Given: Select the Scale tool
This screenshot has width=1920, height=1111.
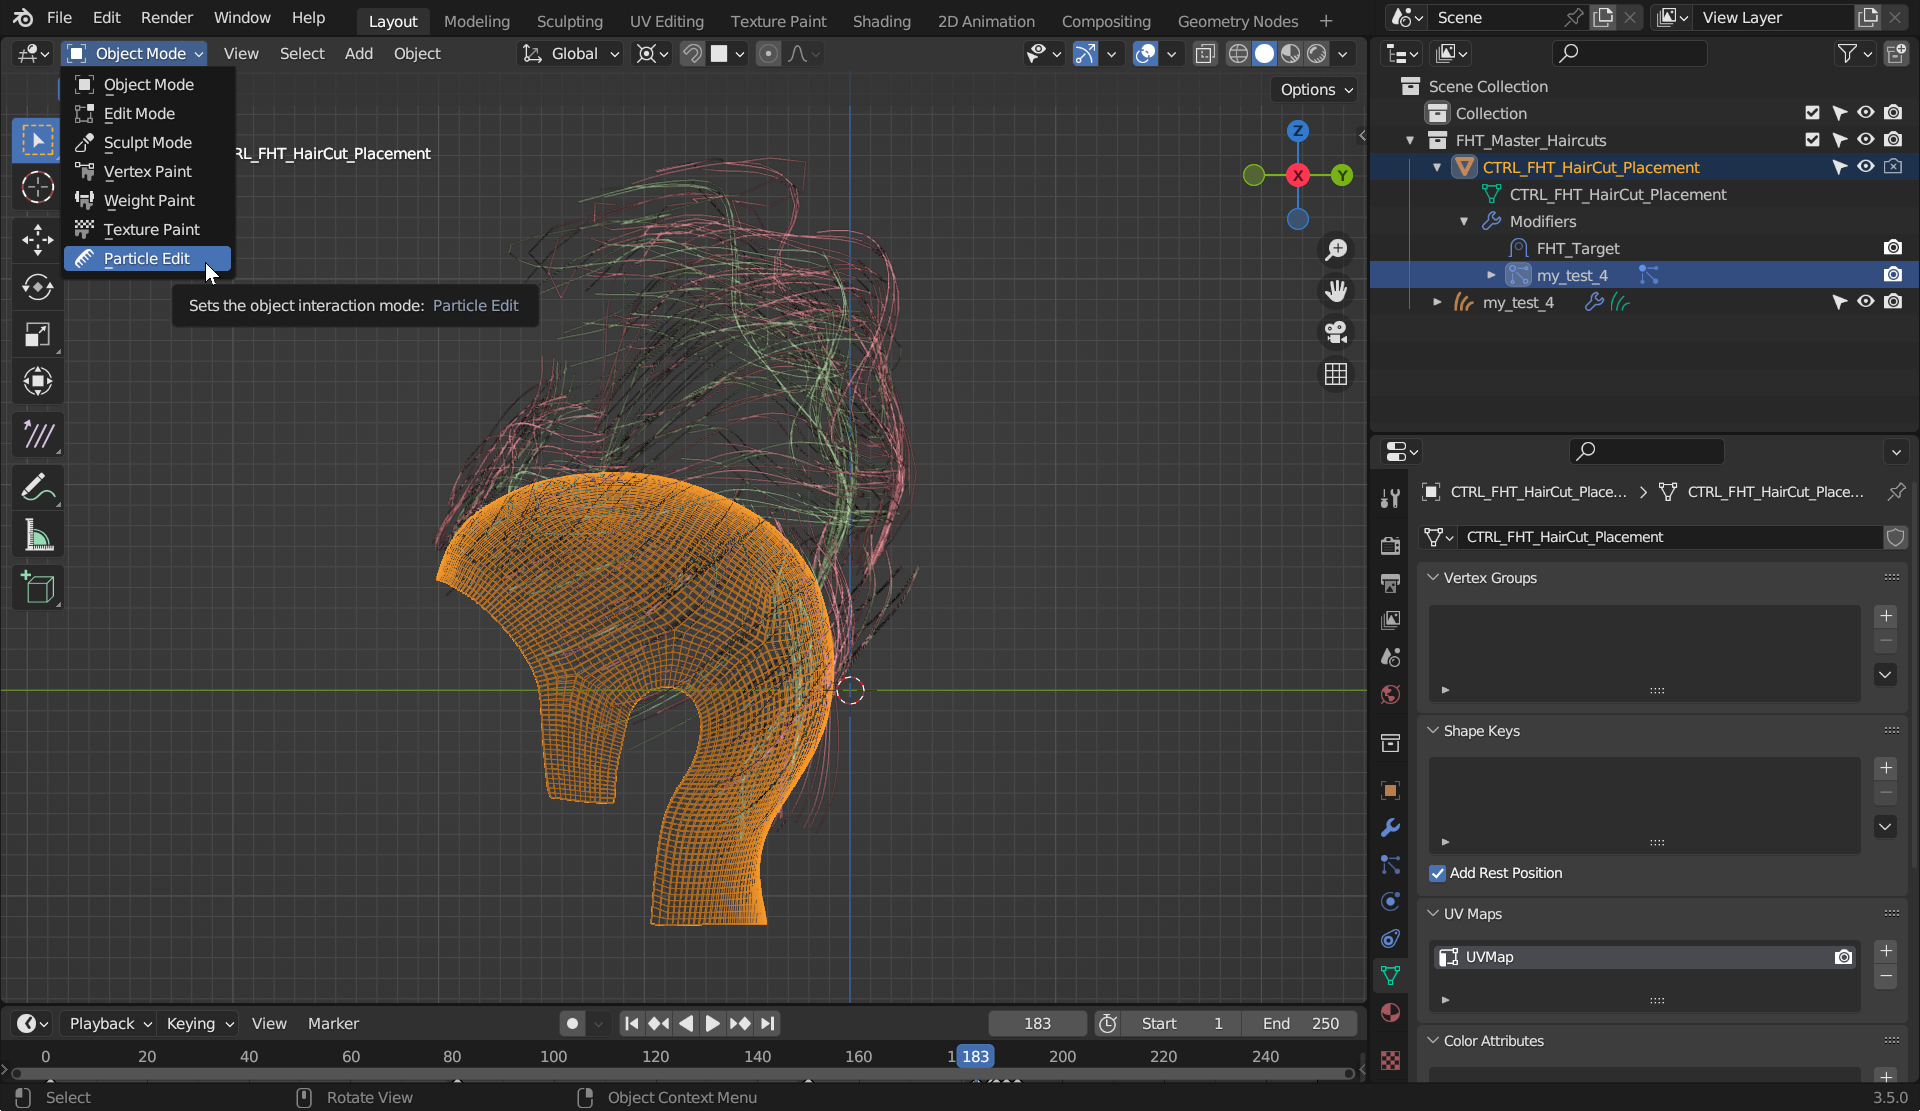Looking at the screenshot, I should (x=37, y=334).
